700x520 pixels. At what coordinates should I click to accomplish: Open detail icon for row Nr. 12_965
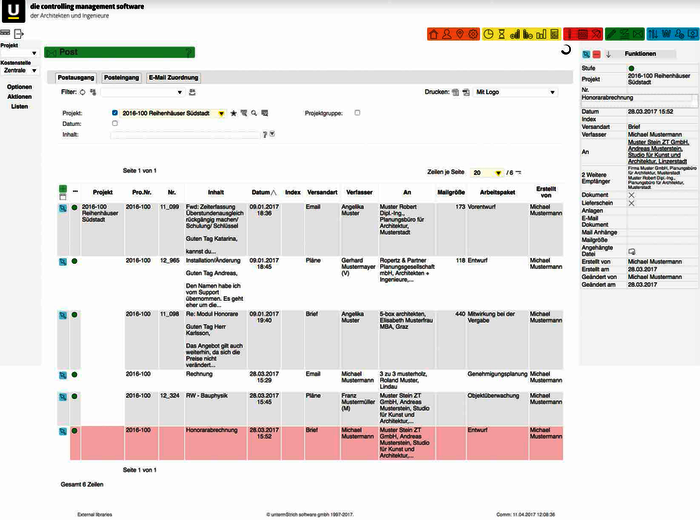point(63,262)
